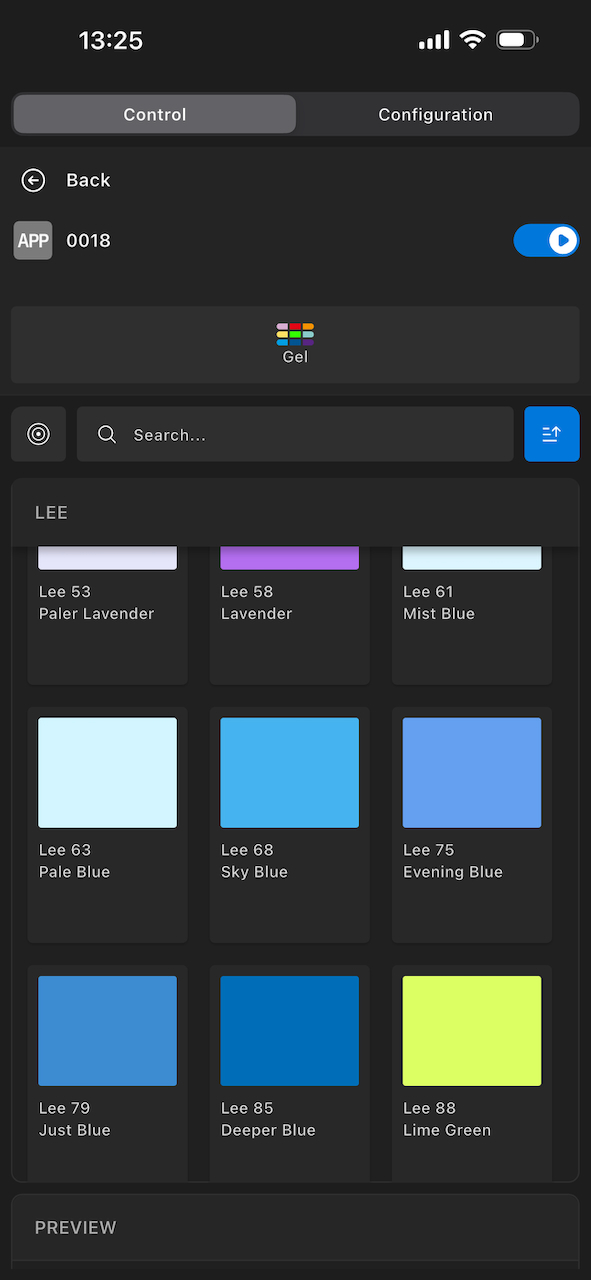Click the Back label
This screenshot has height=1280, width=591.
click(88, 180)
